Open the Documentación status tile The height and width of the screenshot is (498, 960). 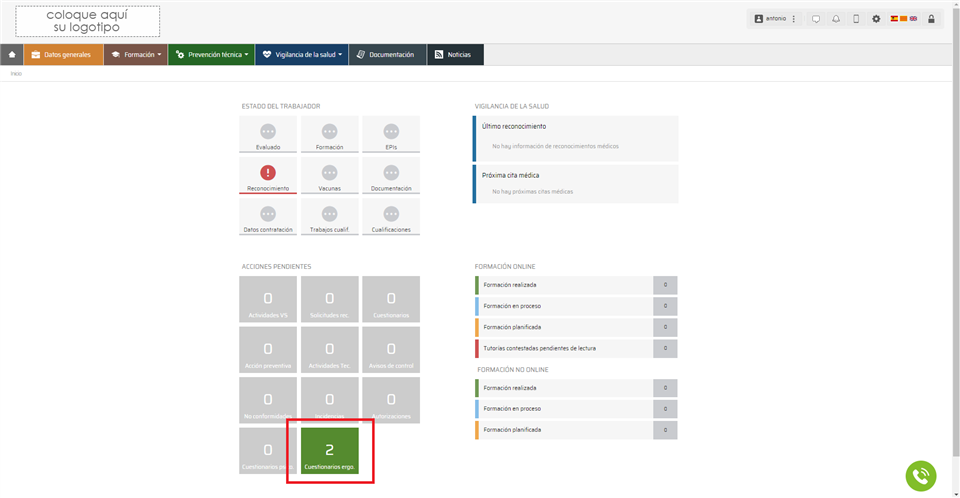391,176
